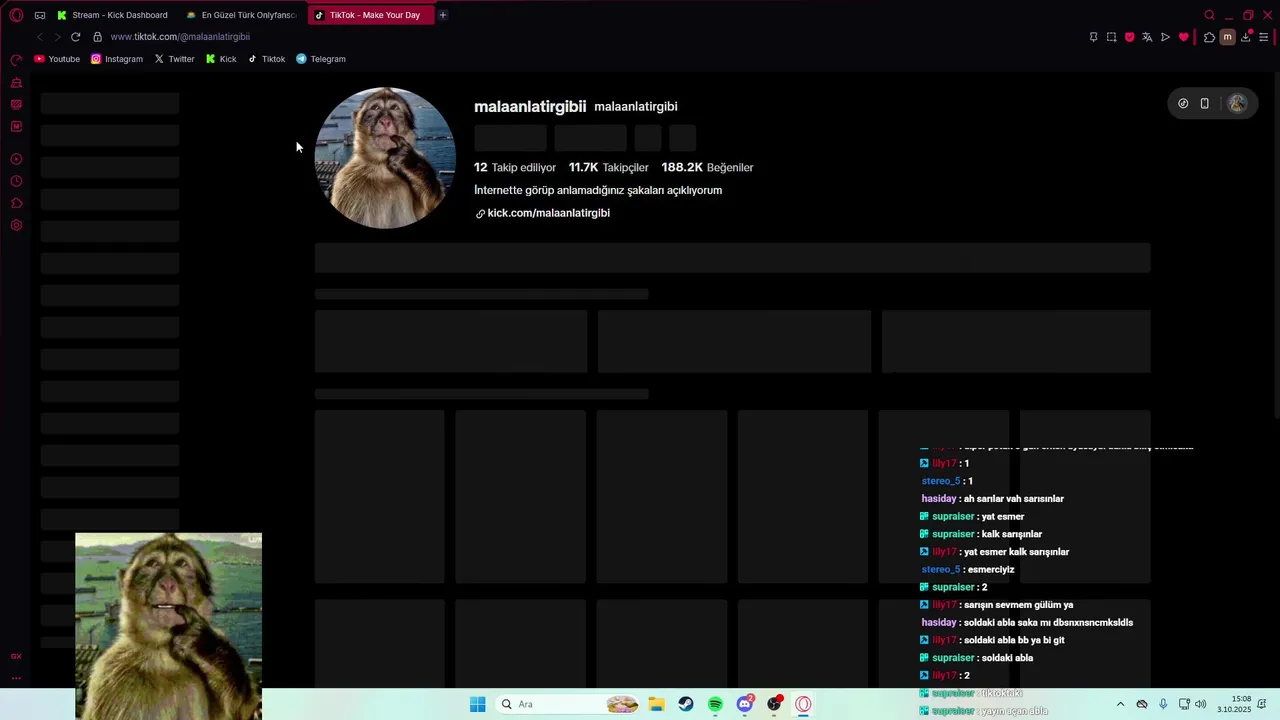Bookmark page with heart icon
1280x720 pixels.
(1184, 37)
